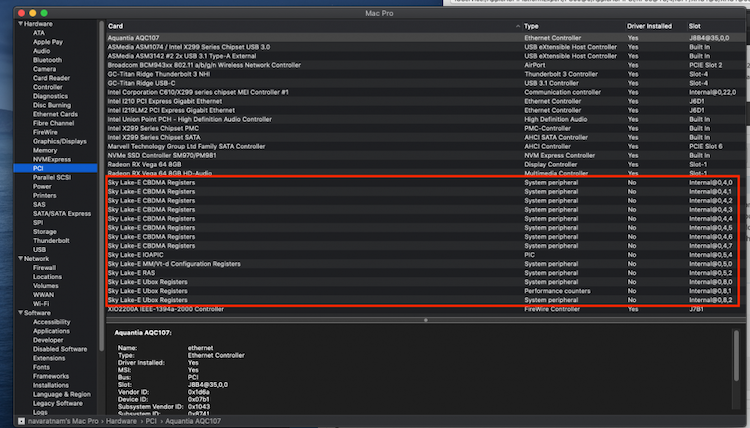The image size is (750, 428).
Task: Select NVMe SSD Controller SM970/PM981 row
Action: [425, 155]
